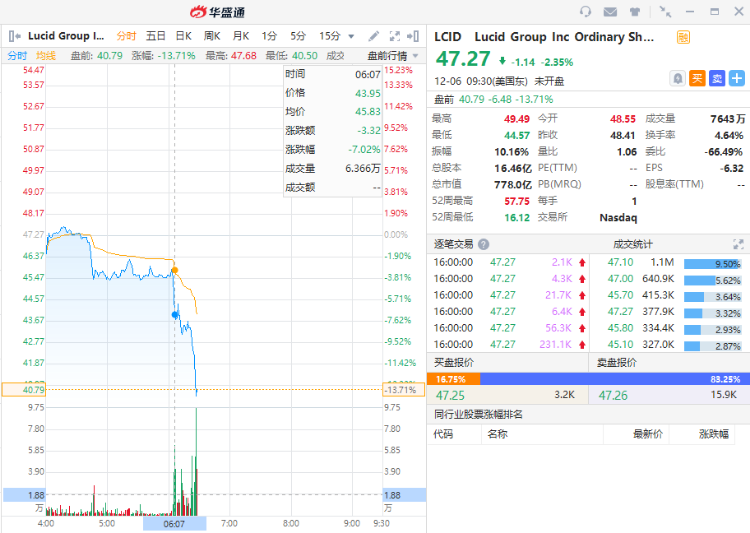Click the compact mode arrows icon in title bar
Image resolution: width=750 pixels, height=533 pixels.
point(665,11)
